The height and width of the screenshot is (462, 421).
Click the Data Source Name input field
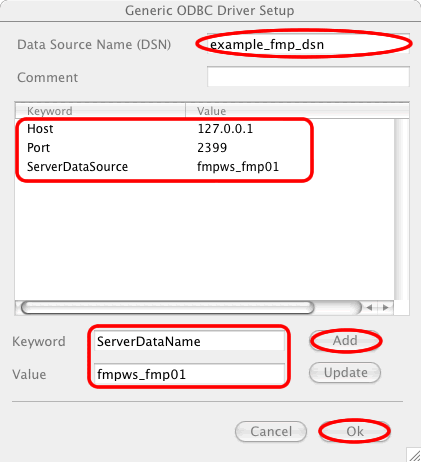(x=308, y=44)
